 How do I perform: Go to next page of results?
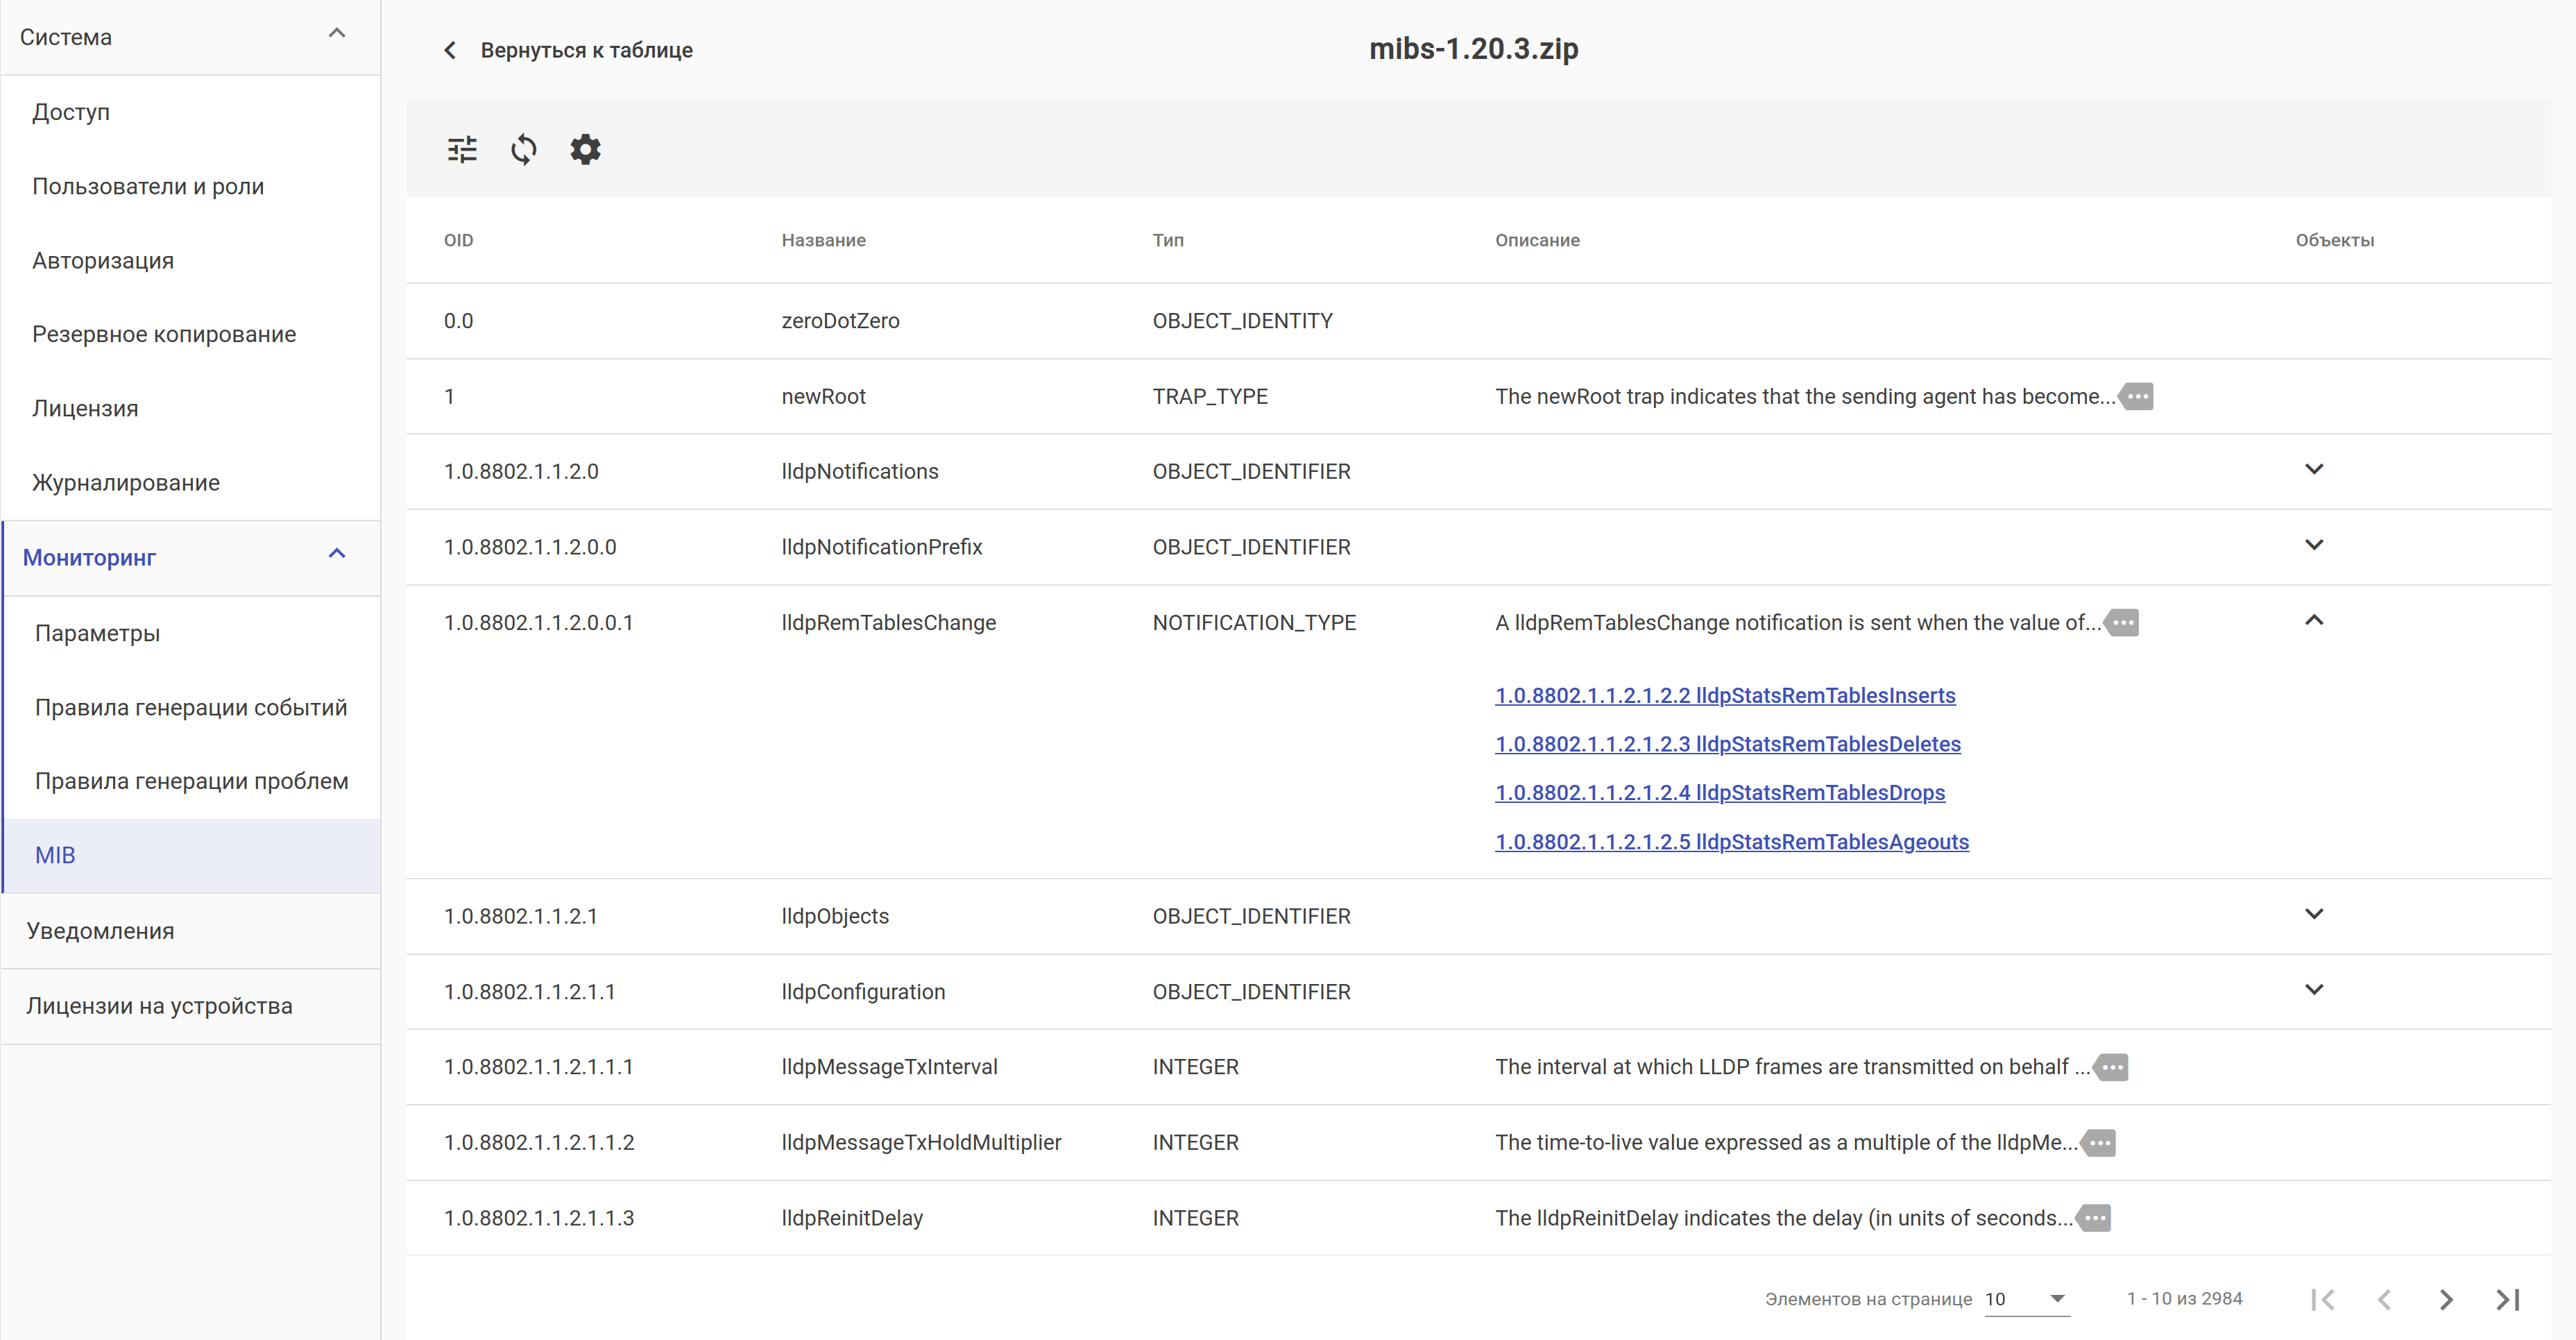(x=2445, y=1299)
